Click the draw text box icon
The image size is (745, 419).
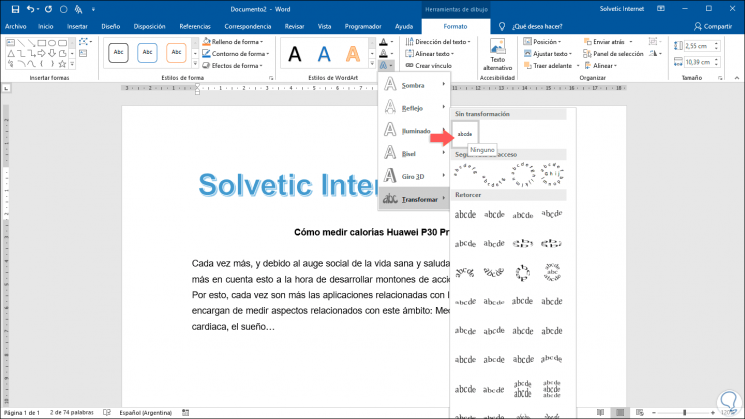point(83,54)
